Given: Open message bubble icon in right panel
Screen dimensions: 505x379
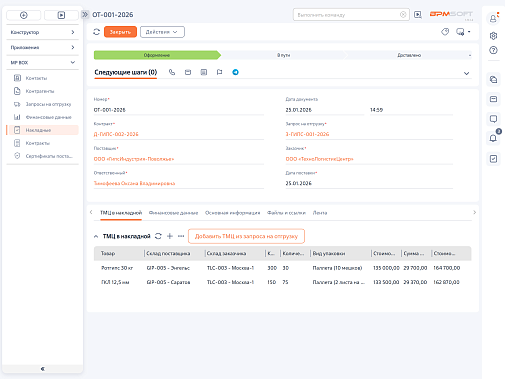Looking at the screenshot, I should coord(493,119).
